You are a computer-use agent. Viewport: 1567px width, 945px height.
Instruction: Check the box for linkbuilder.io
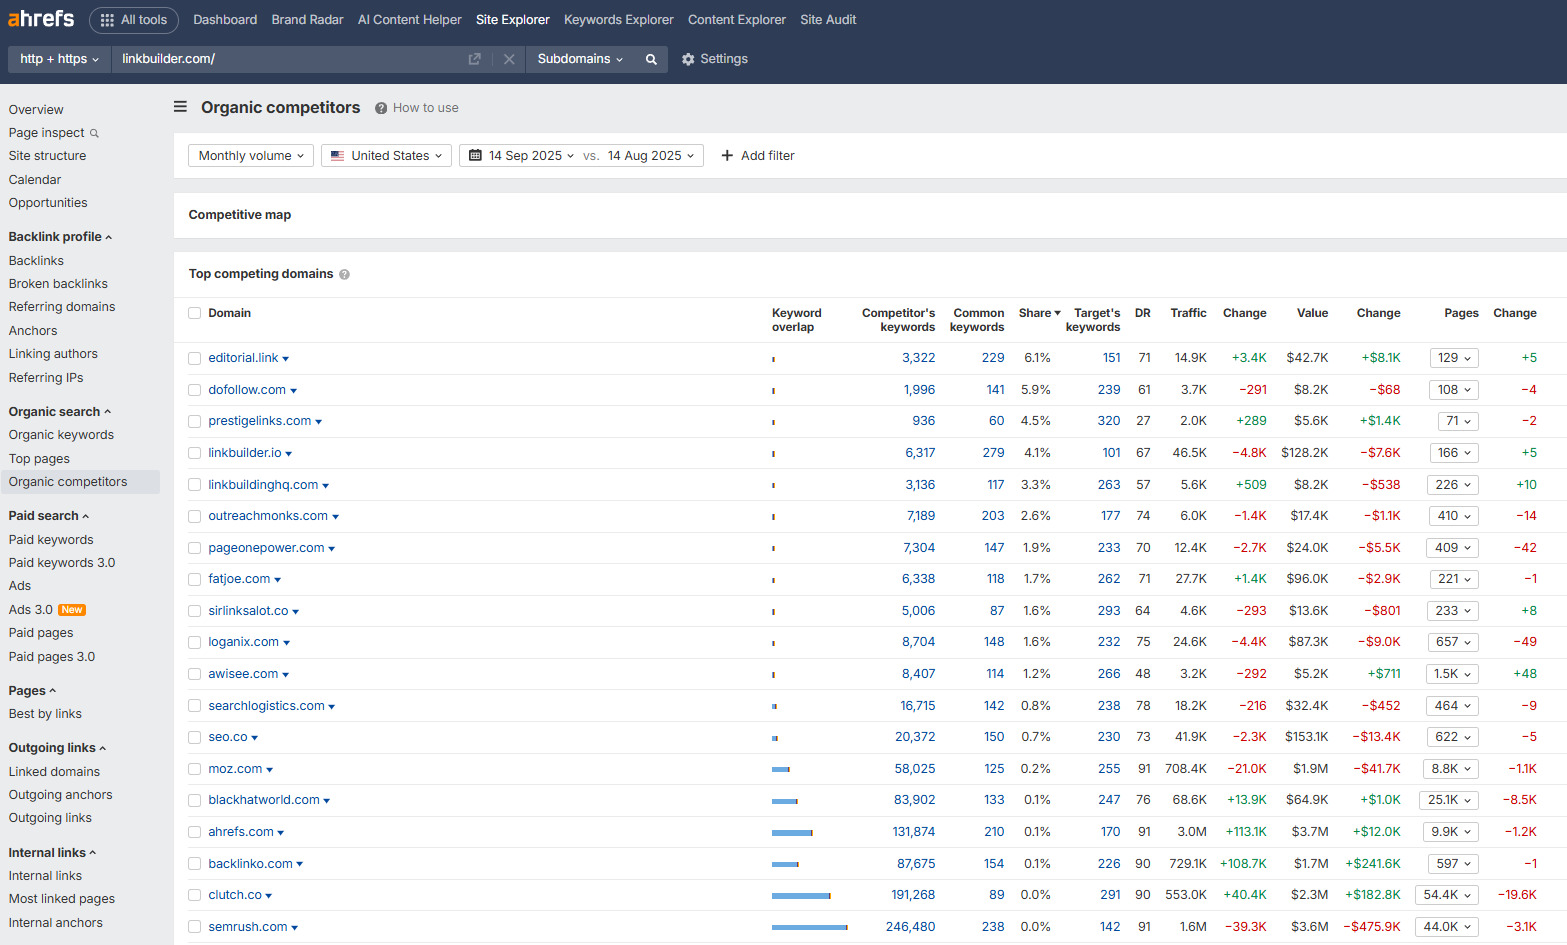pos(195,453)
